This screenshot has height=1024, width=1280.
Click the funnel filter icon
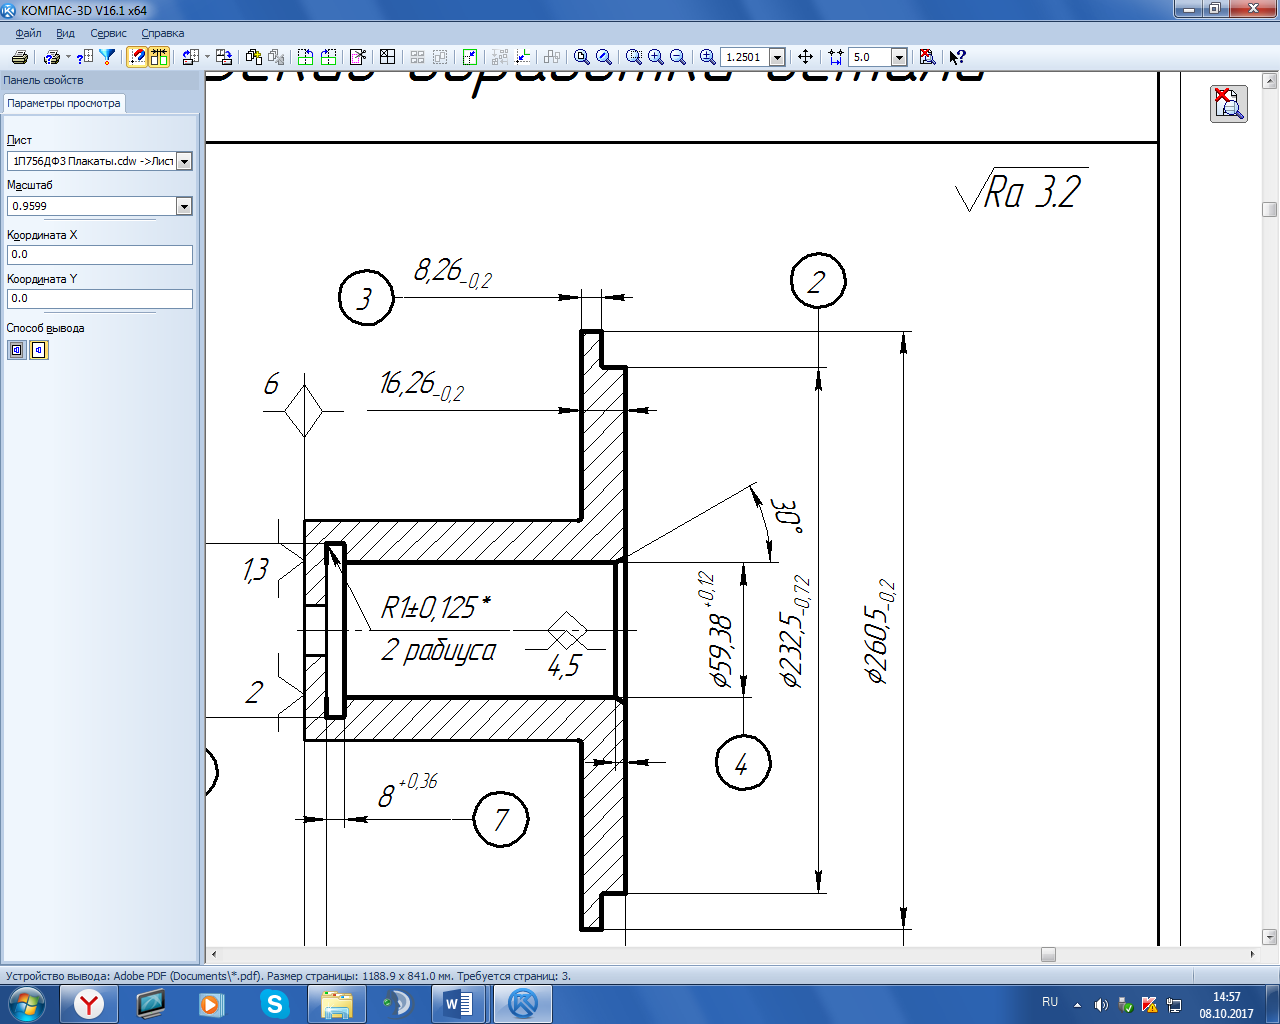(x=107, y=57)
